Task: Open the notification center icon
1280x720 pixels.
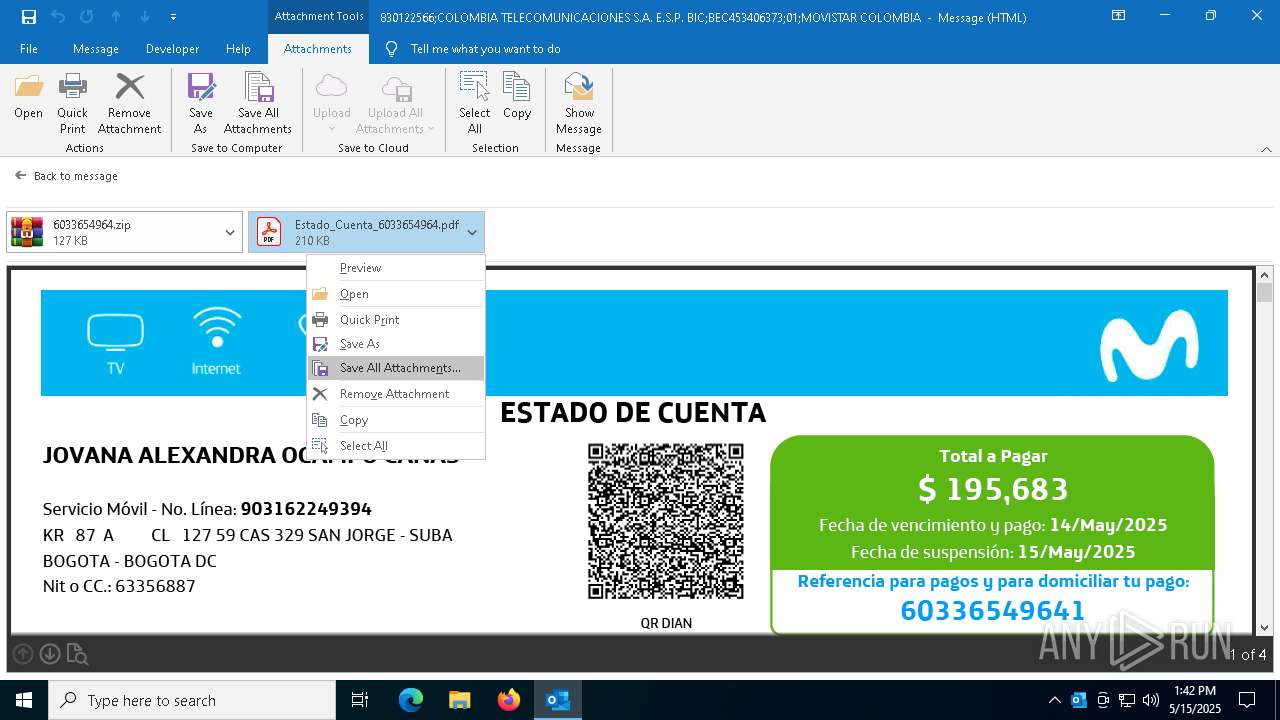Action: (1247, 700)
